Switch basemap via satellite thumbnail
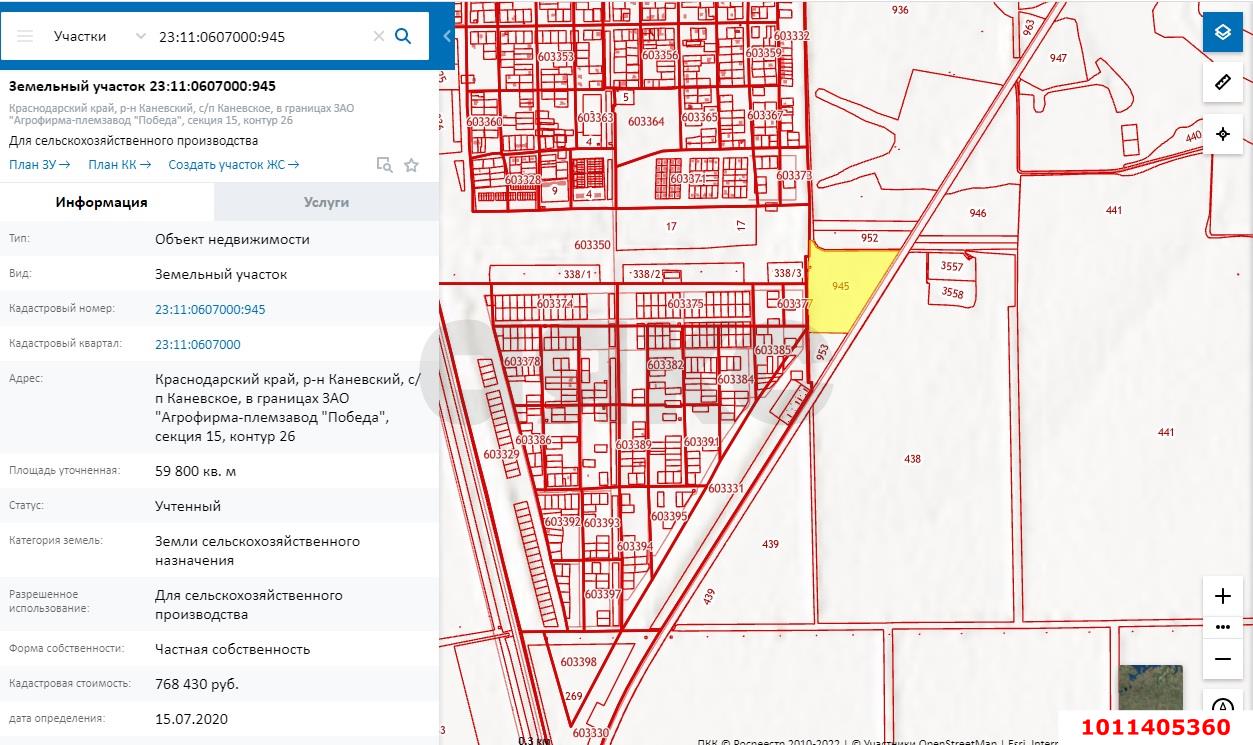Screen dimensions: 1253x745 click(1150, 690)
